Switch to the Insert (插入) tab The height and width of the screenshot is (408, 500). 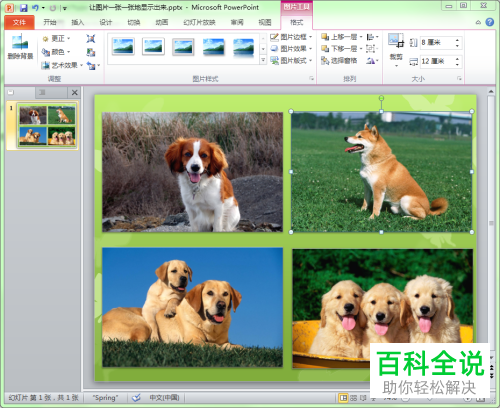pyautogui.click(x=77, y=22)
